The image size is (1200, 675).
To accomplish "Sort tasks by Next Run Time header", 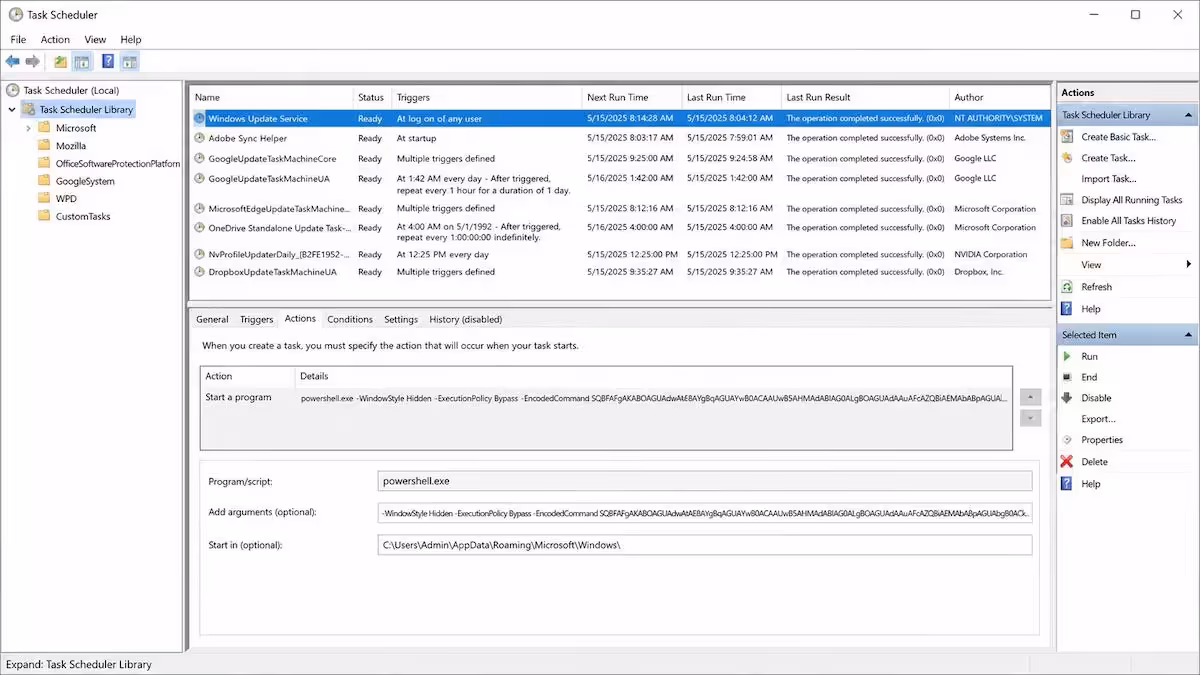I will click(x=631, y=97).
